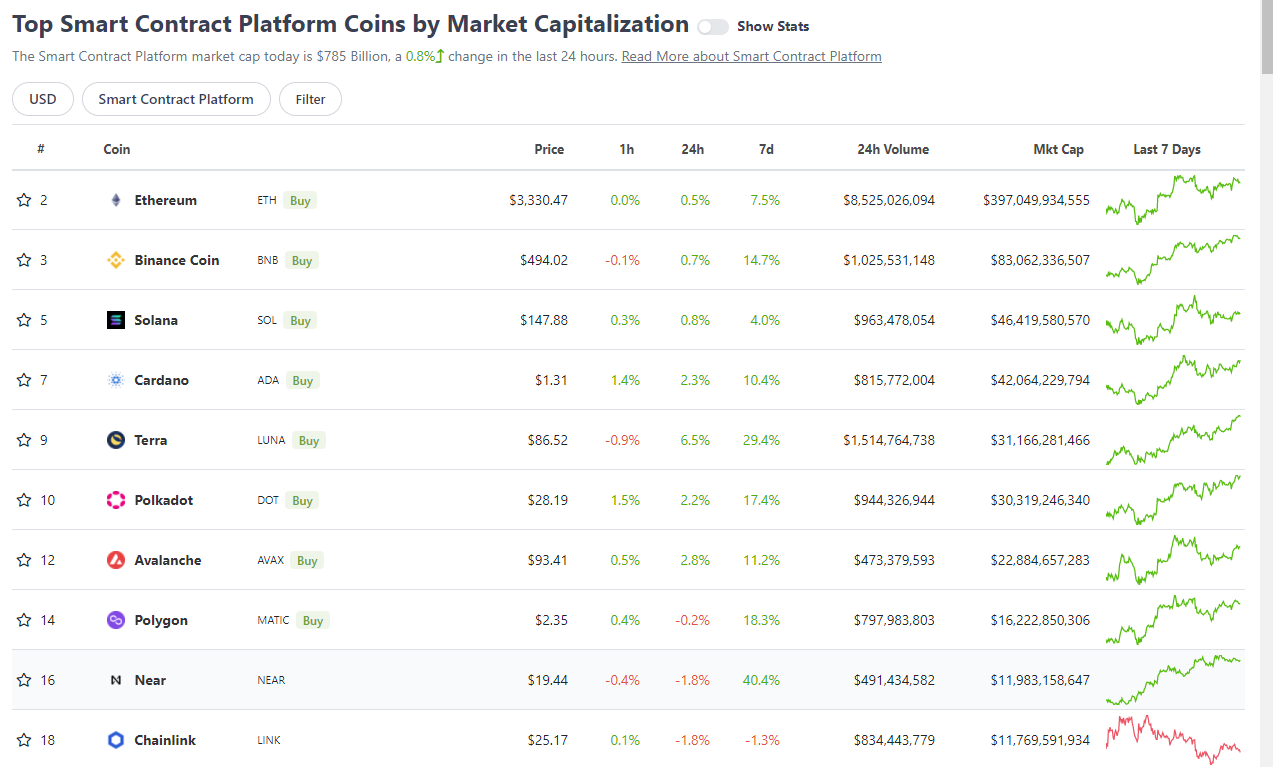1273x767 pixels.
Task: Open Near's 7-day sparkline chart
Action: tap(1173, 680)
